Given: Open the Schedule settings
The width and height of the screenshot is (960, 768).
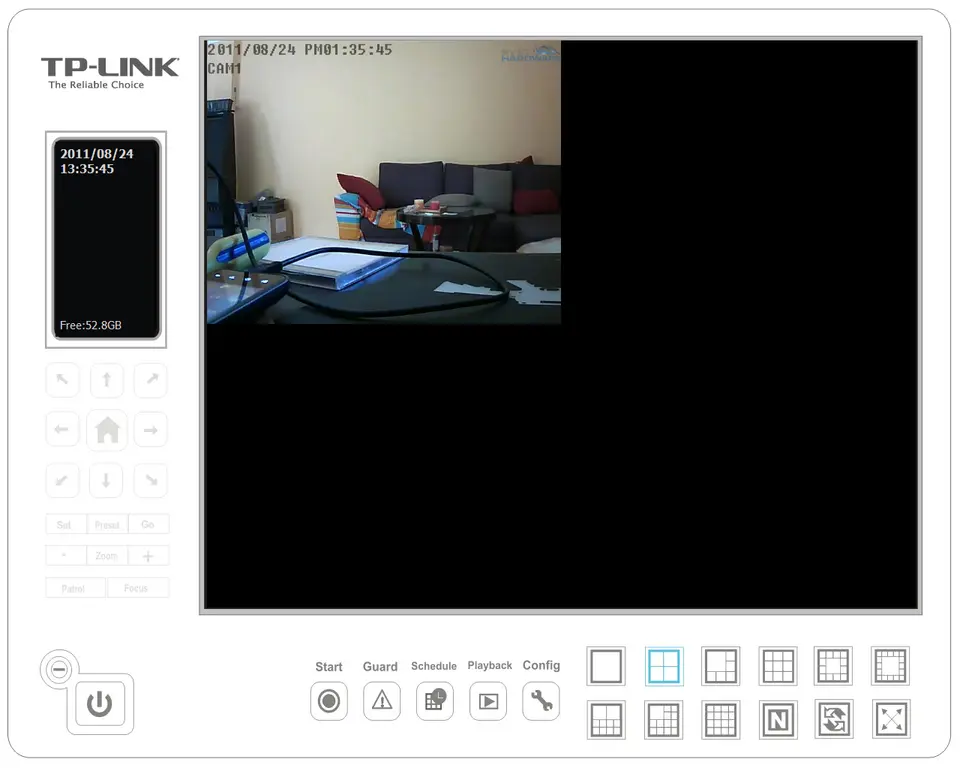Looking at the screenshot, I should point(434,701).
